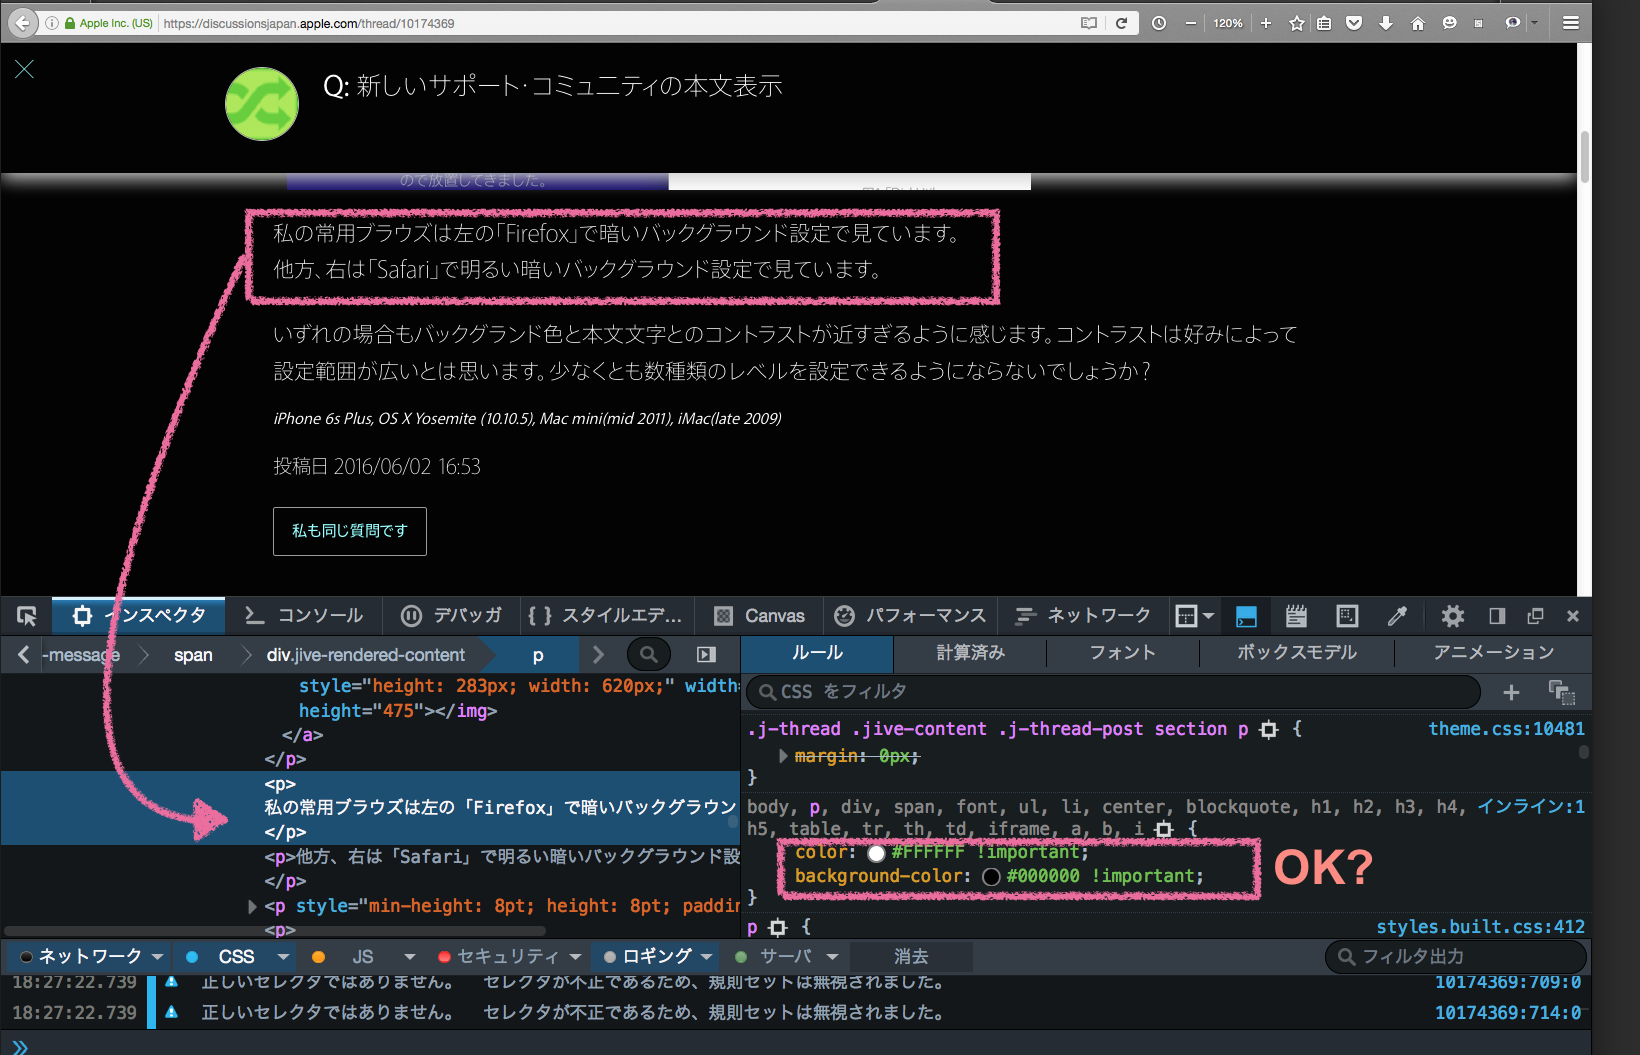Open the セキュリティ filter dropdown arrow
Screen dimensions: 1640x1055
point(575,957)
